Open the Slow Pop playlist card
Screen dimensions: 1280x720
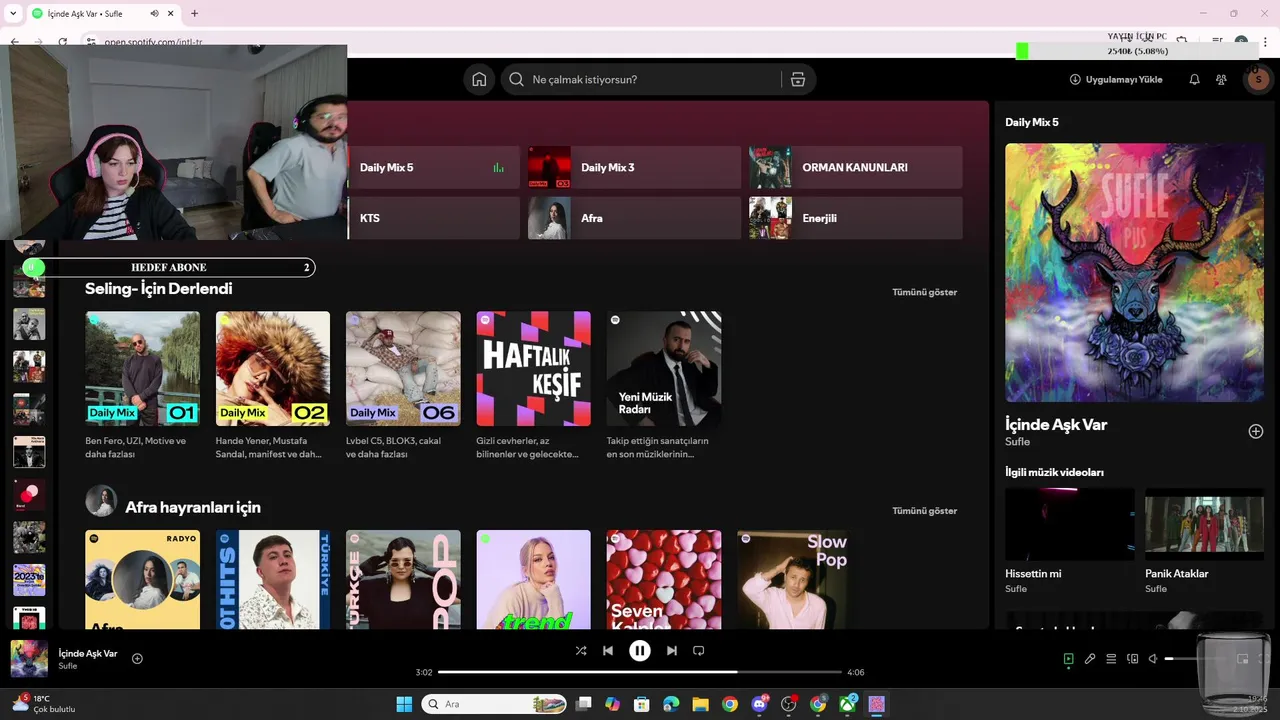pos(794,580)
